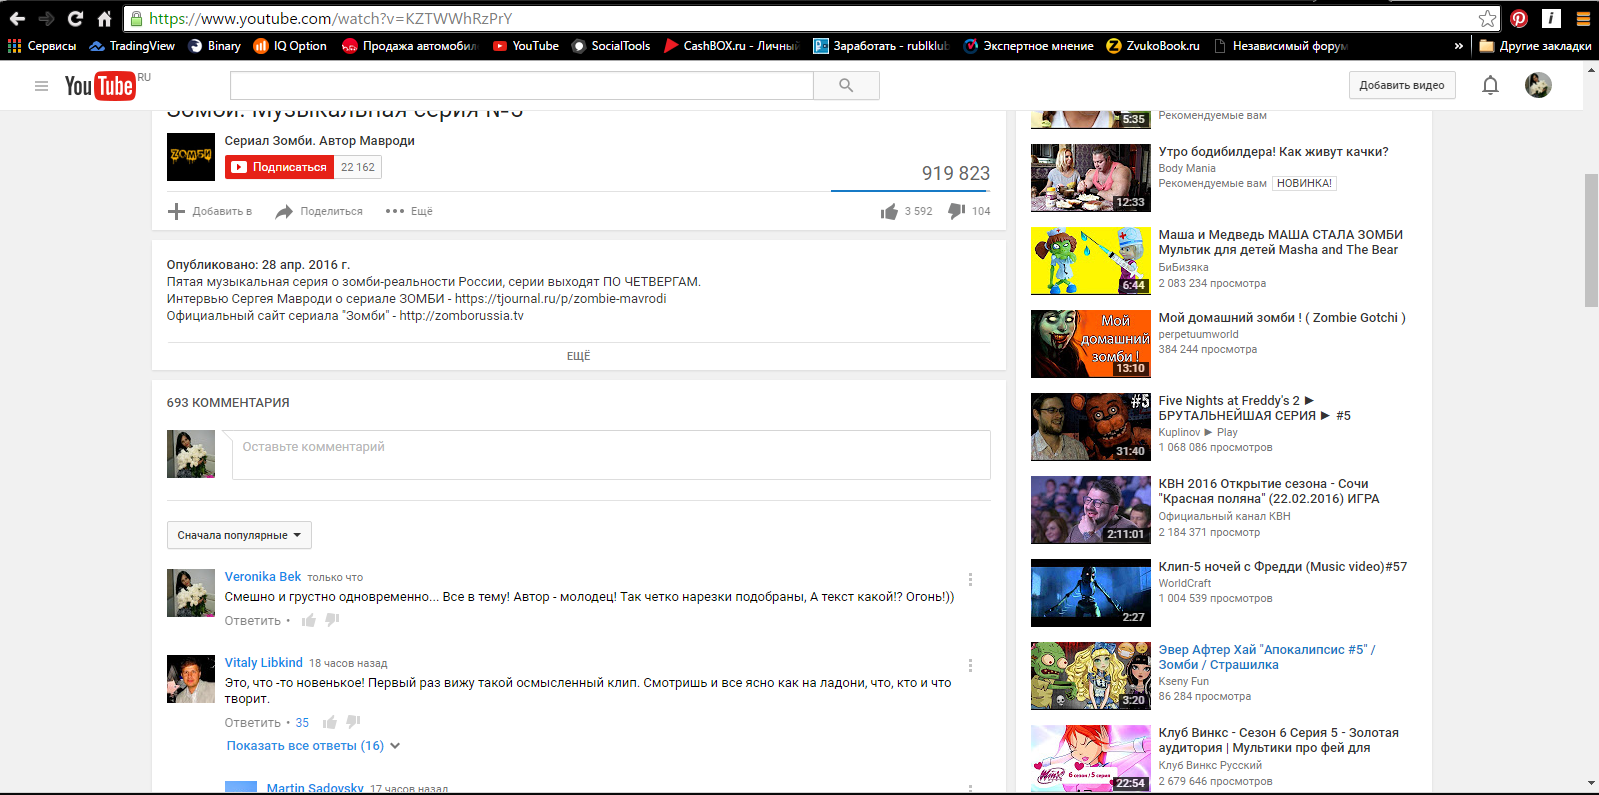The height and width of the screenshot is (795, 1599).
Task: Open the zomborussia.tv official site link
Action: pos(461,316)
